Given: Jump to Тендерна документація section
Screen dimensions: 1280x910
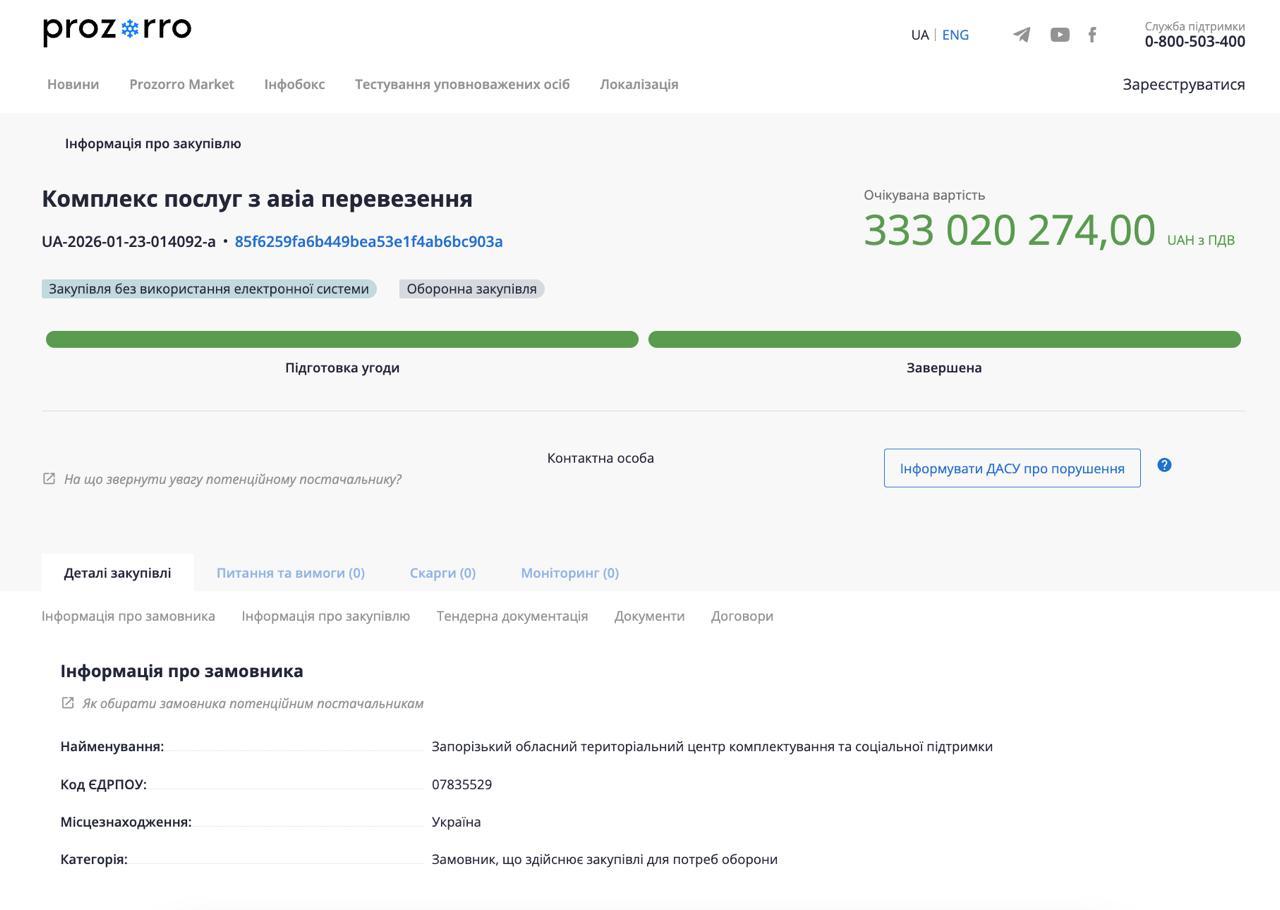Looking at the screenshot, I should click(x=512, y=616).
